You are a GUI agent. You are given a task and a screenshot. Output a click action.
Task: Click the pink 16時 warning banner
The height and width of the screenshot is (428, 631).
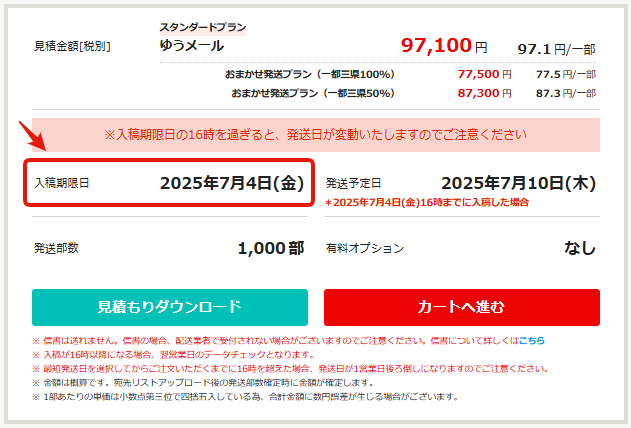[316, 135]
